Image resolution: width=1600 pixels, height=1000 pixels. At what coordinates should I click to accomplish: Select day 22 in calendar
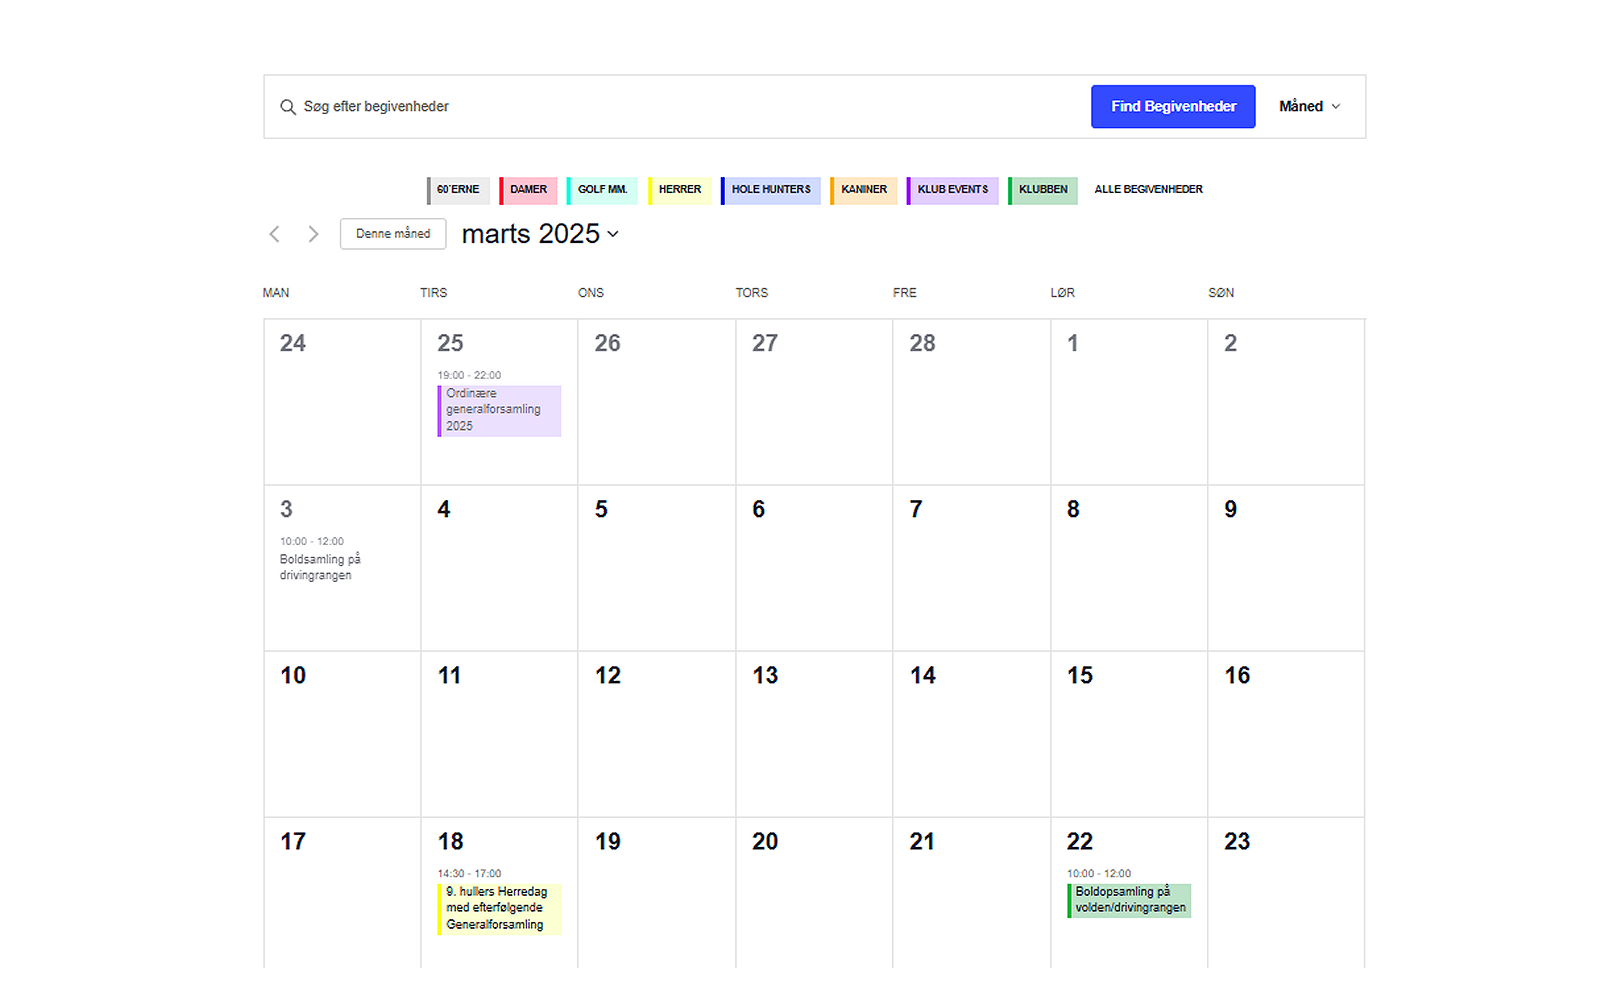pyautogui.click(x=1080, y=842)
